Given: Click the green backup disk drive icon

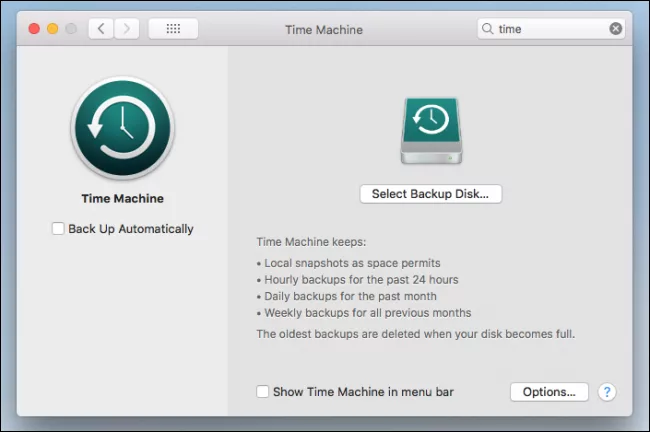Looking at the screenshot, I should 430,131.
